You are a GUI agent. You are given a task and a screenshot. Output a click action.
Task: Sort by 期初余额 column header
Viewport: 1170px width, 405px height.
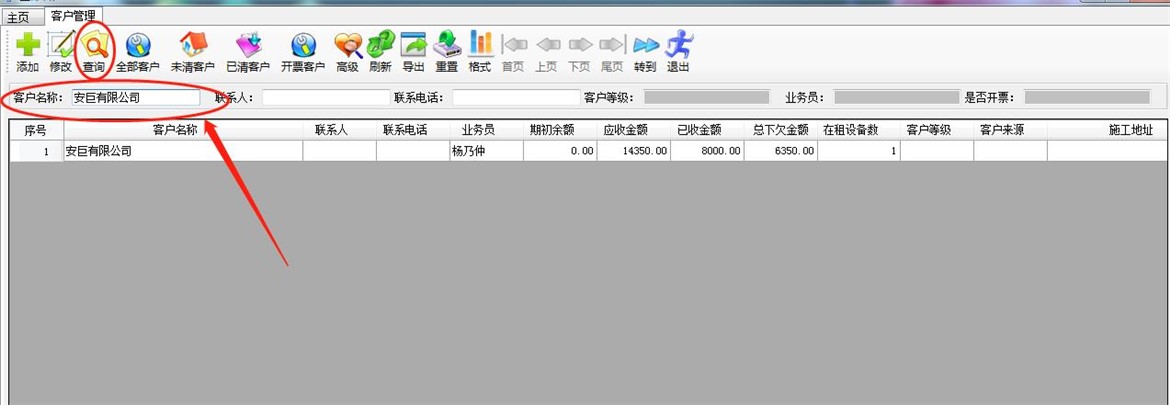pos(560,131)
